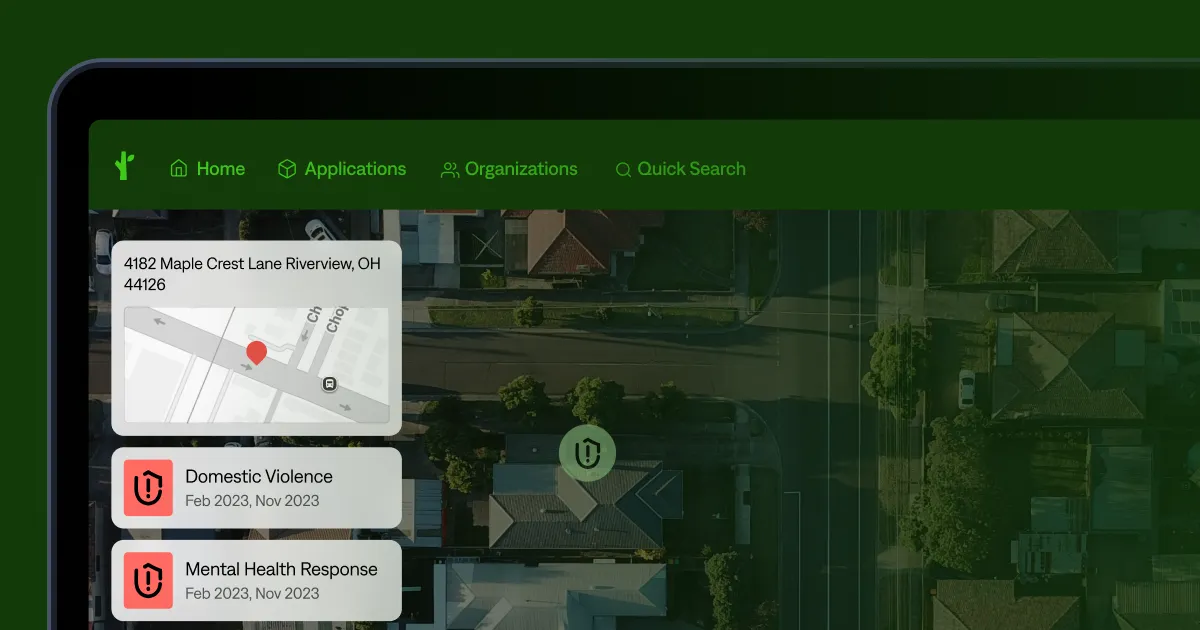Open the Home menu item
Screen dimensions: 1200x630
[207, 169]
